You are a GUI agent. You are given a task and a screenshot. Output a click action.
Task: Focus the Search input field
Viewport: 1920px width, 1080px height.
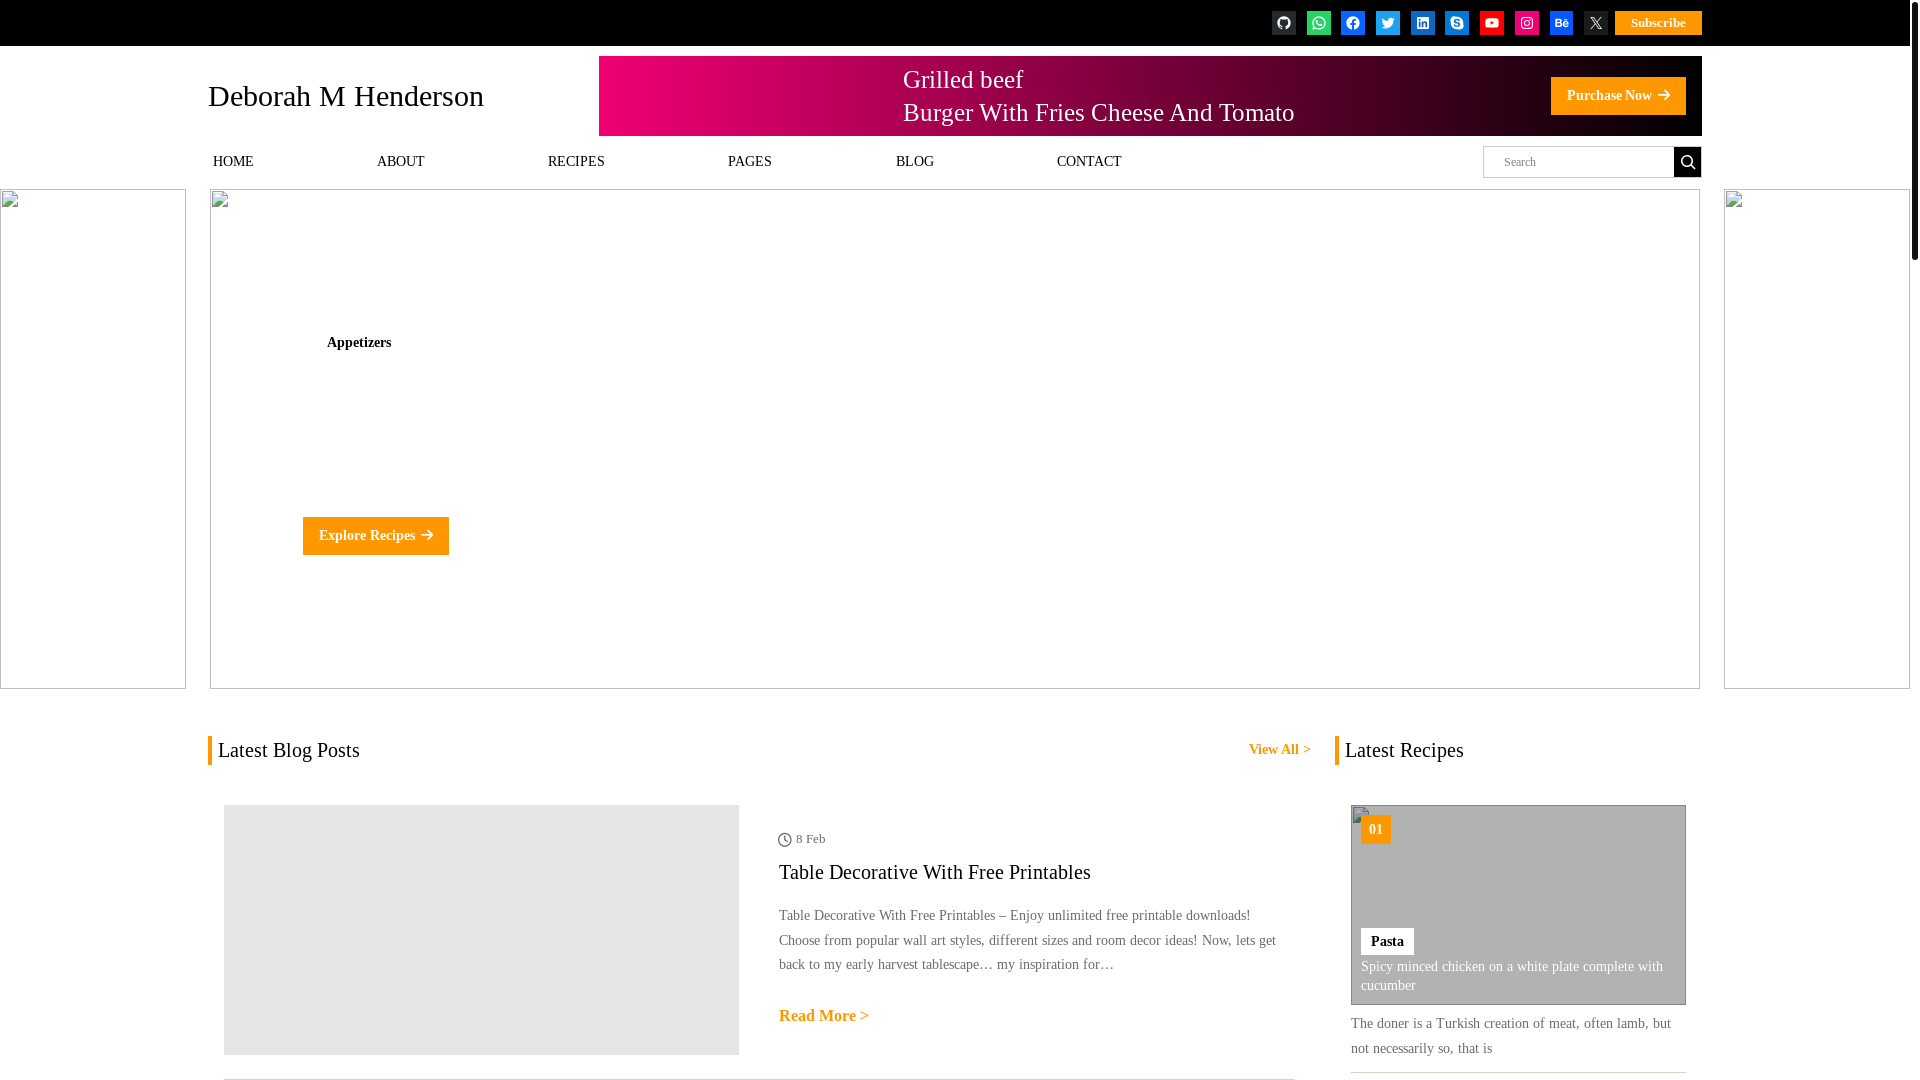pyautogui.click(x=1578, y=162)
